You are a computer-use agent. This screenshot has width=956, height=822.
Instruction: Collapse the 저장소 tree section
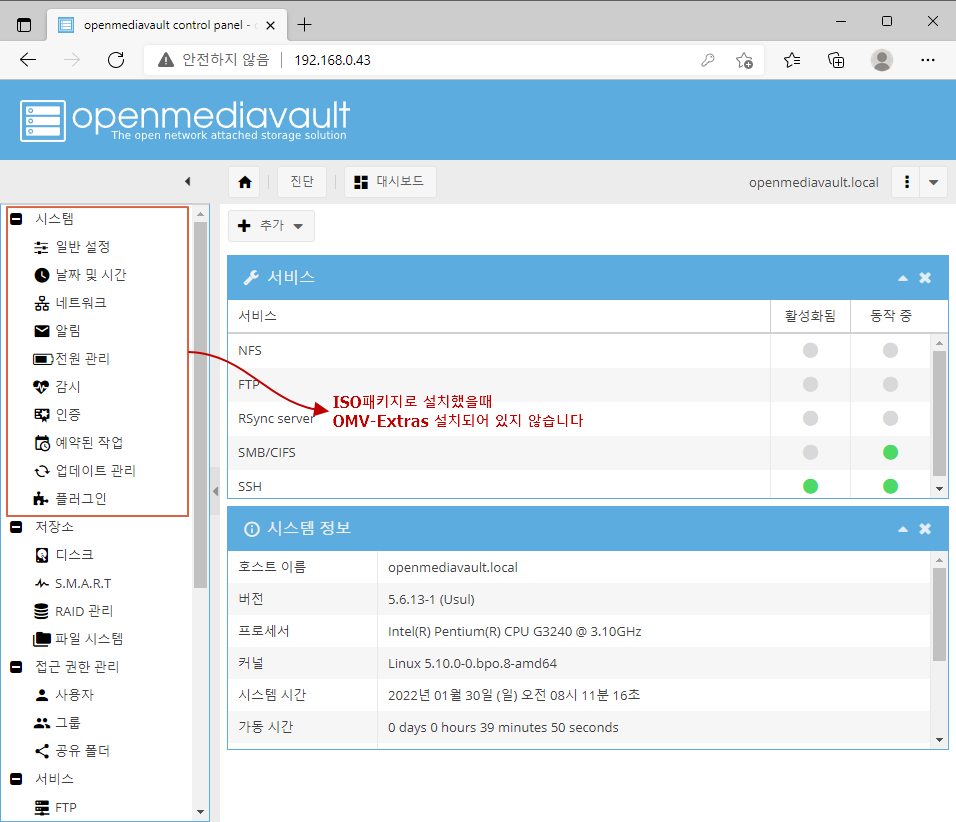16,527
